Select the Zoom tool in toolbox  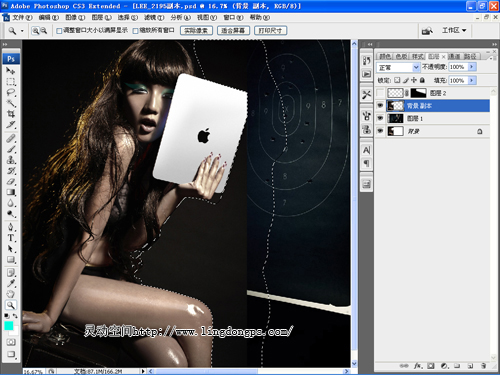pyautogui.click(x=11, y=305)
